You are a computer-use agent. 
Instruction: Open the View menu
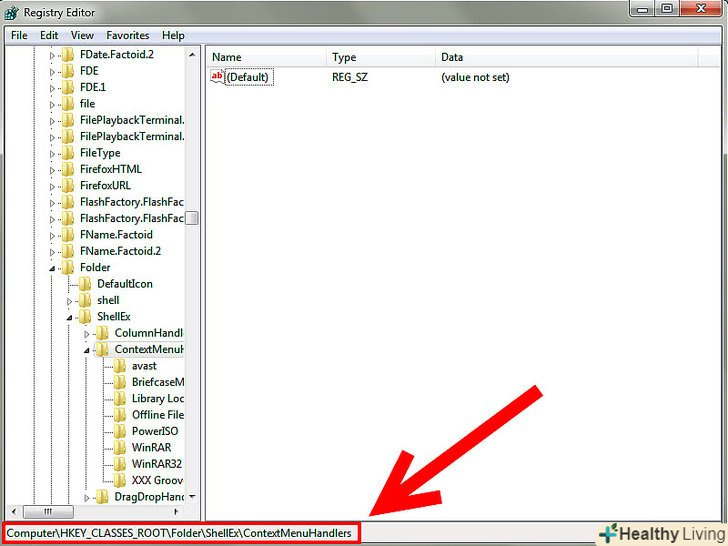click(82, 35)
